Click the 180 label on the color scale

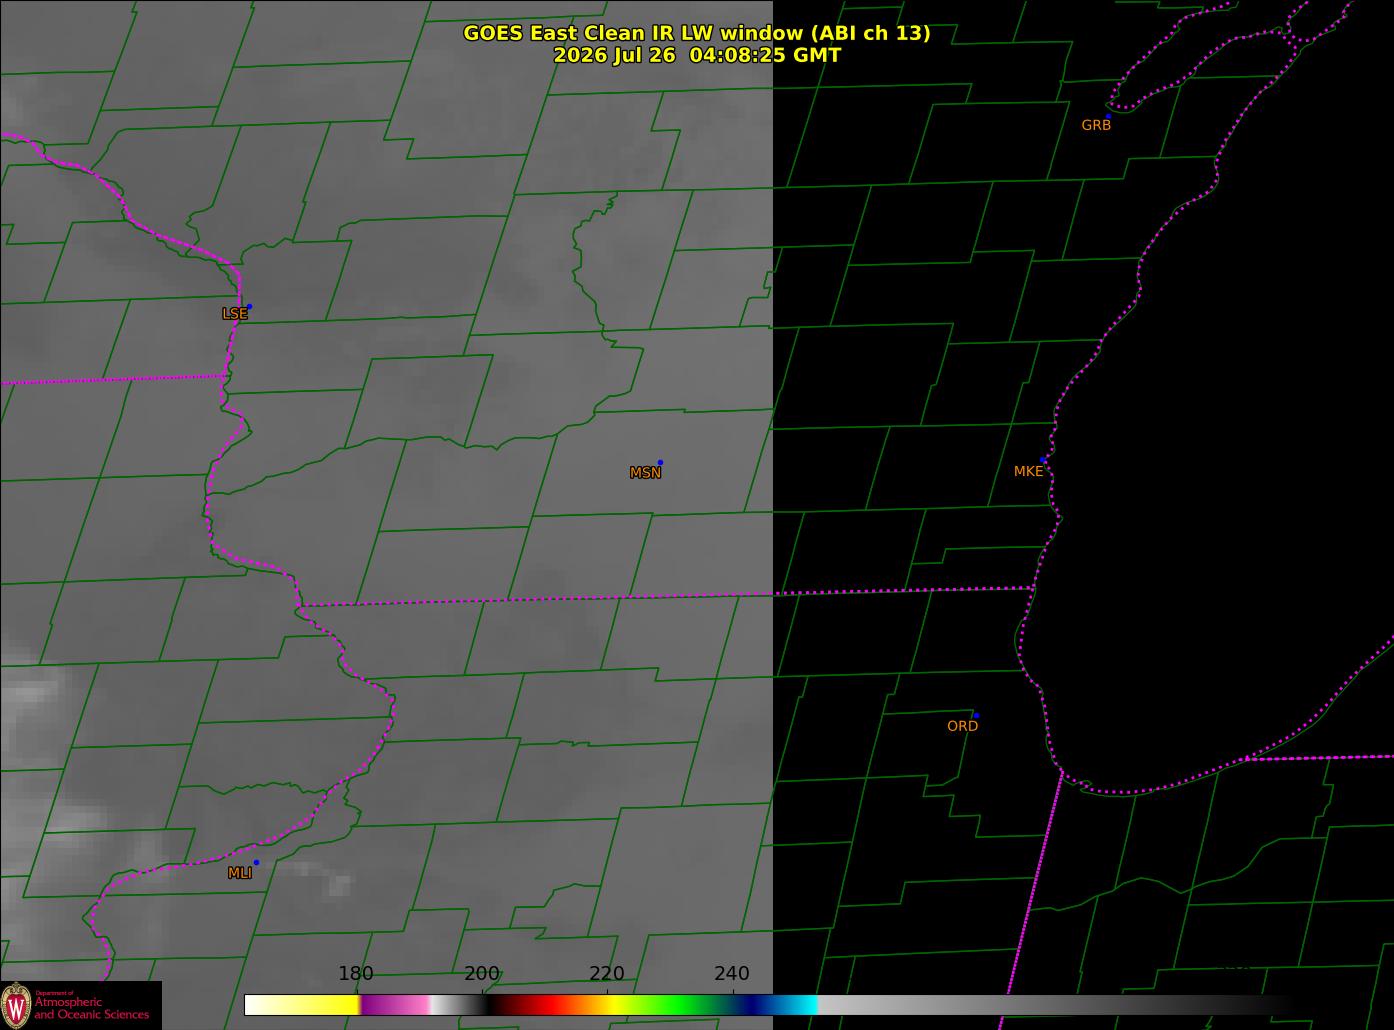coord(356,974)
